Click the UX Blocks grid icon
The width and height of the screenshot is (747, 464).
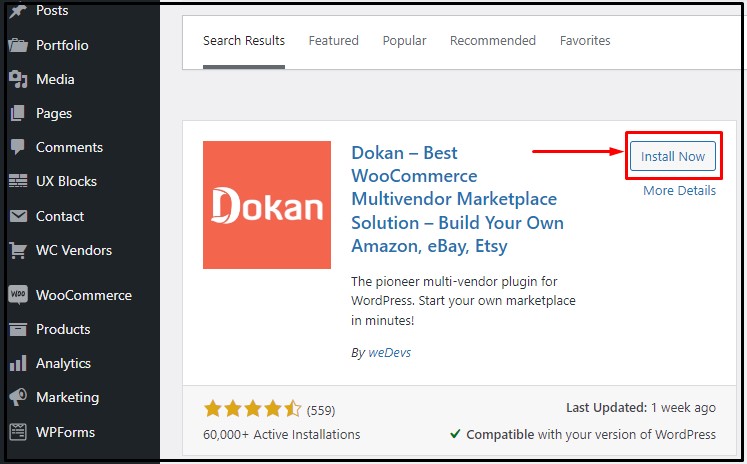coord(18,182)
